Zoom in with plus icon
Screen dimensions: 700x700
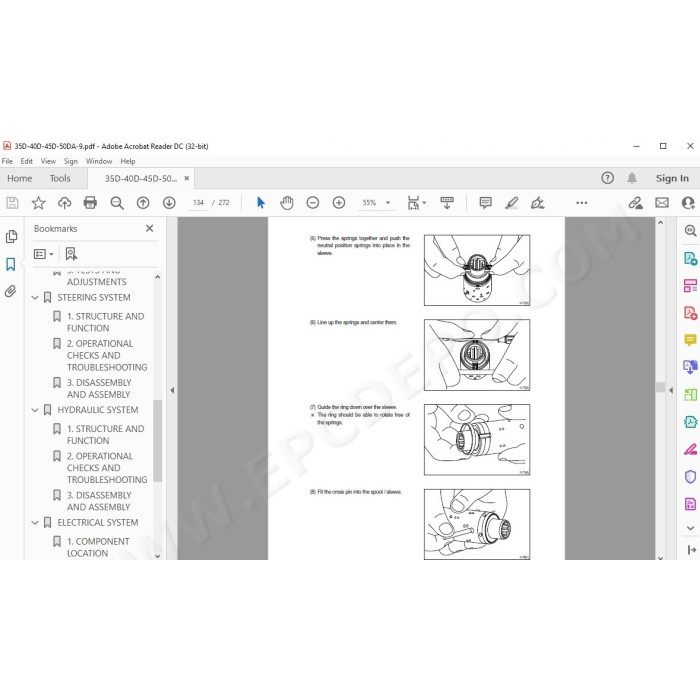(339, 203)
